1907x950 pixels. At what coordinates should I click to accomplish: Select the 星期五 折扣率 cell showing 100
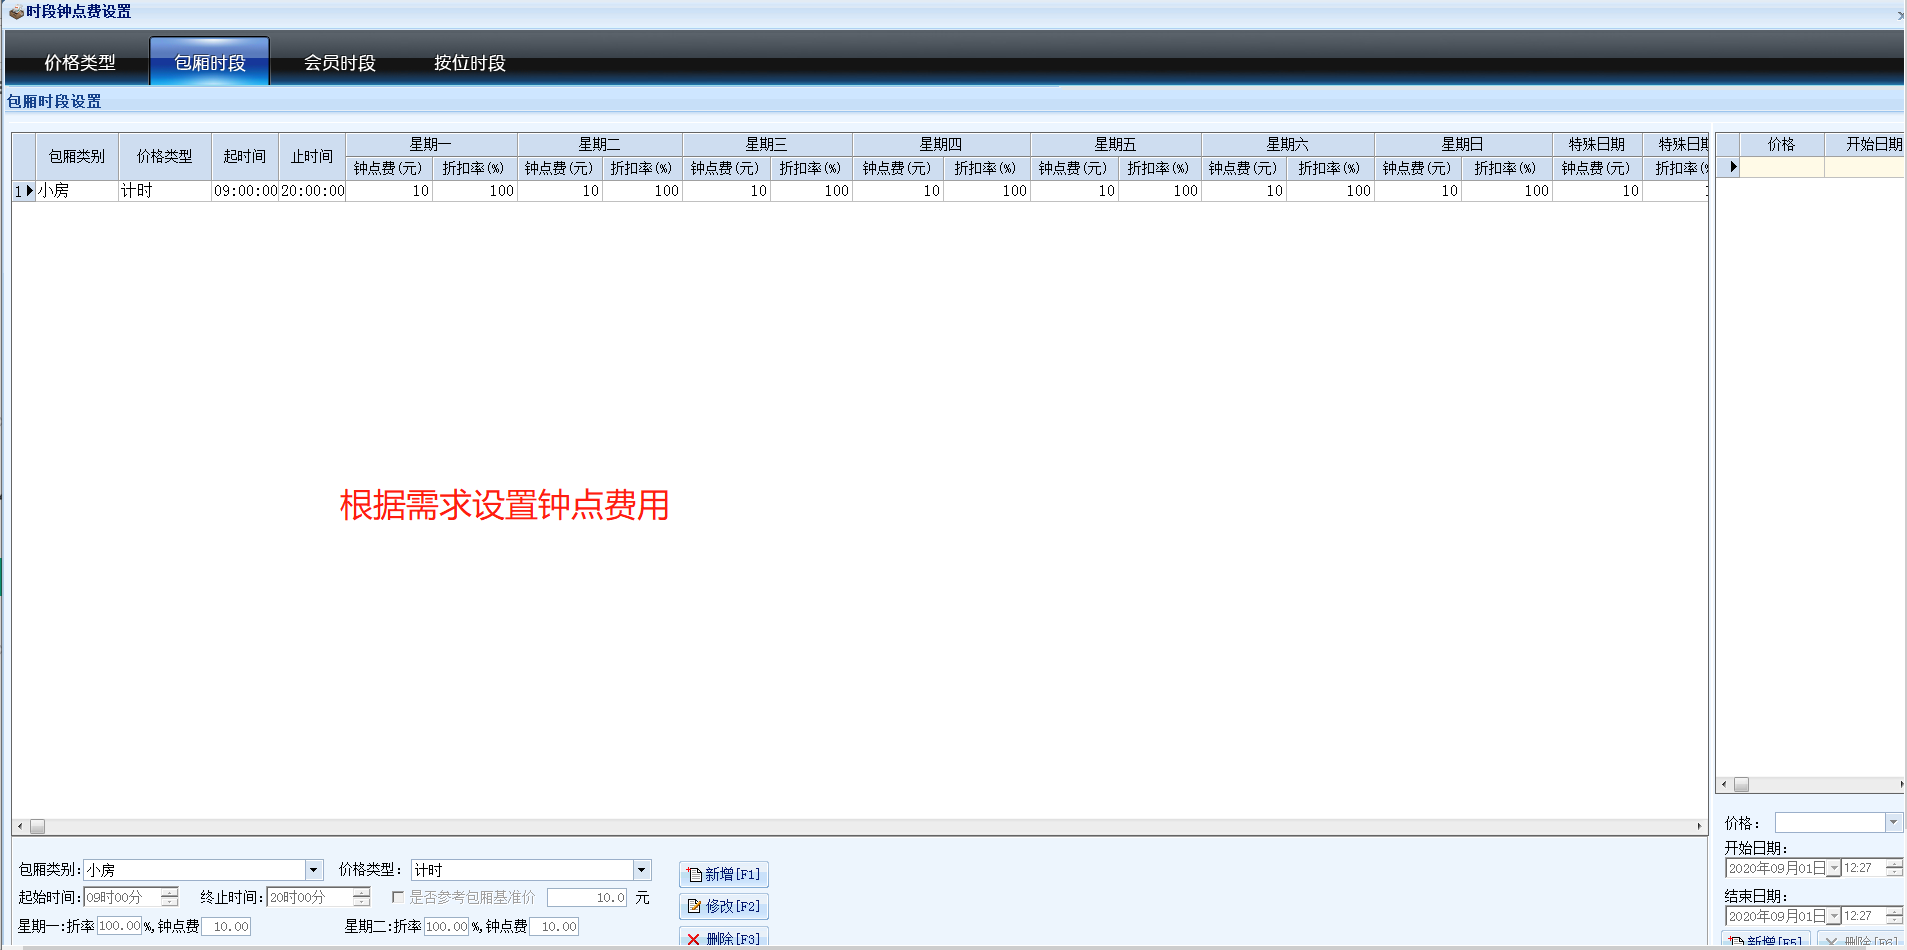coord(1160,190)
